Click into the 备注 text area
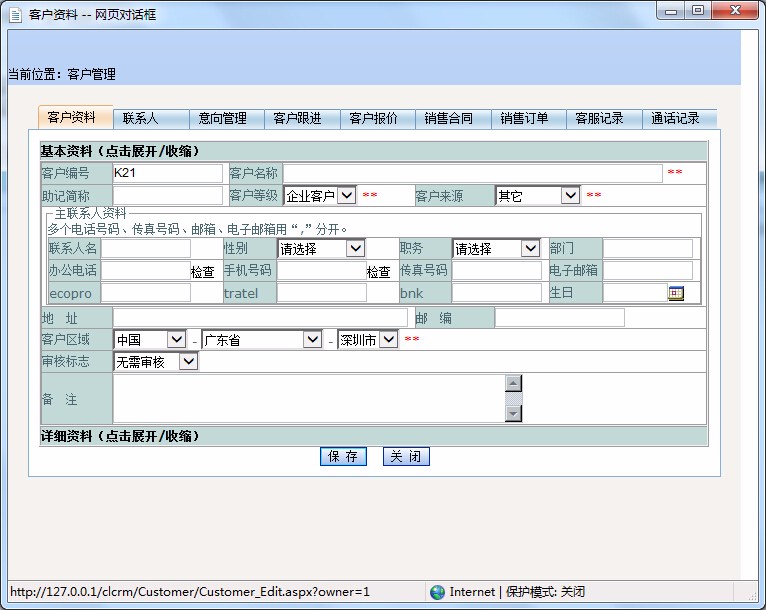 pos(309,399)
